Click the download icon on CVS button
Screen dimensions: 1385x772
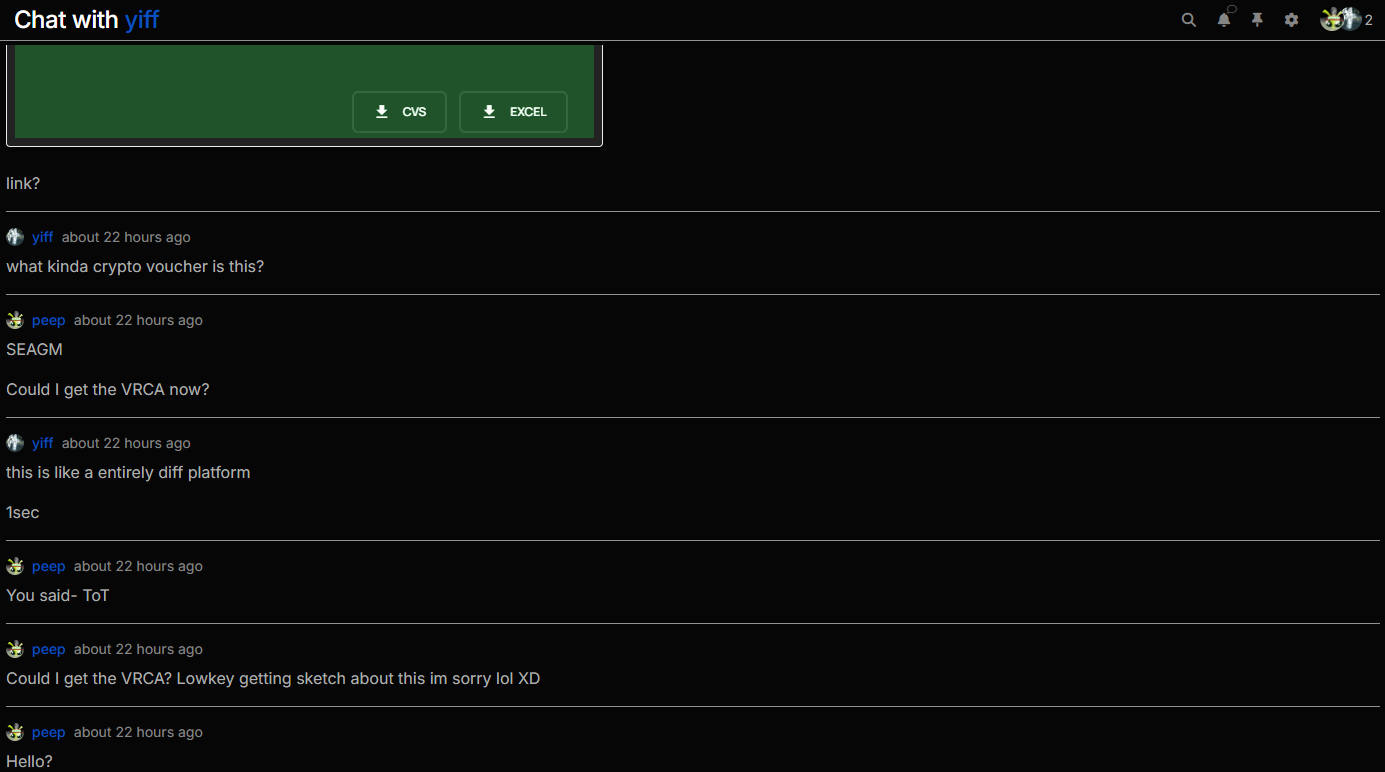point(382,112)
